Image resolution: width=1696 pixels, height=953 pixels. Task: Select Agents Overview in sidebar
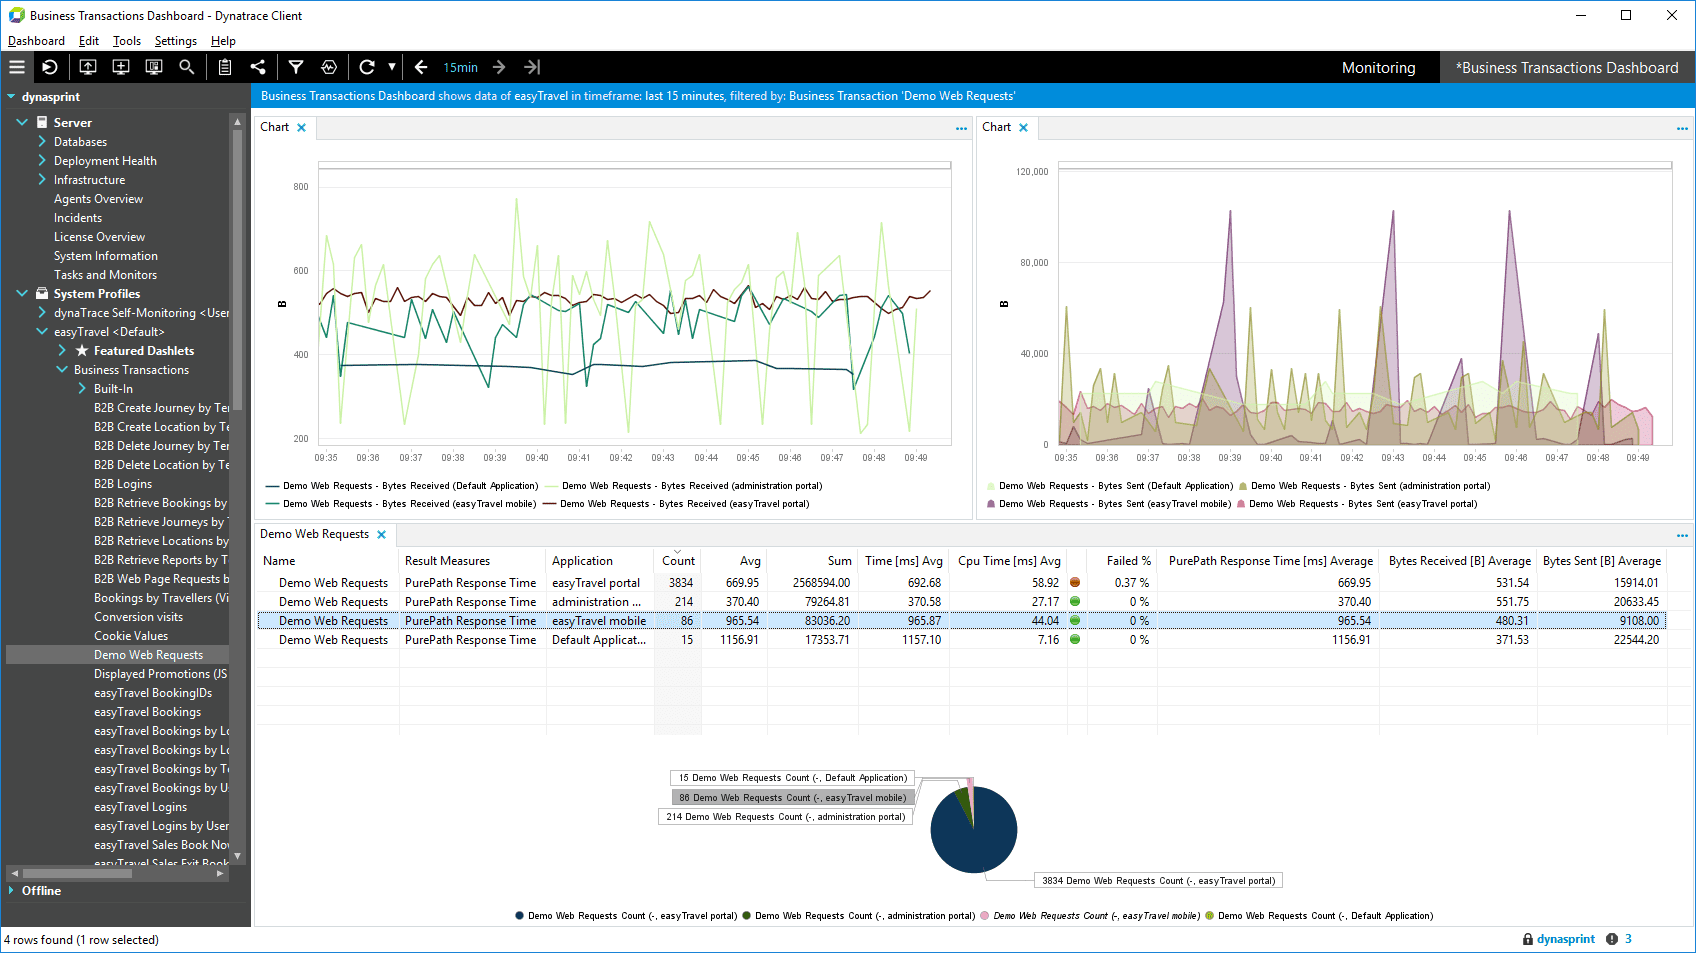[98, 199]
